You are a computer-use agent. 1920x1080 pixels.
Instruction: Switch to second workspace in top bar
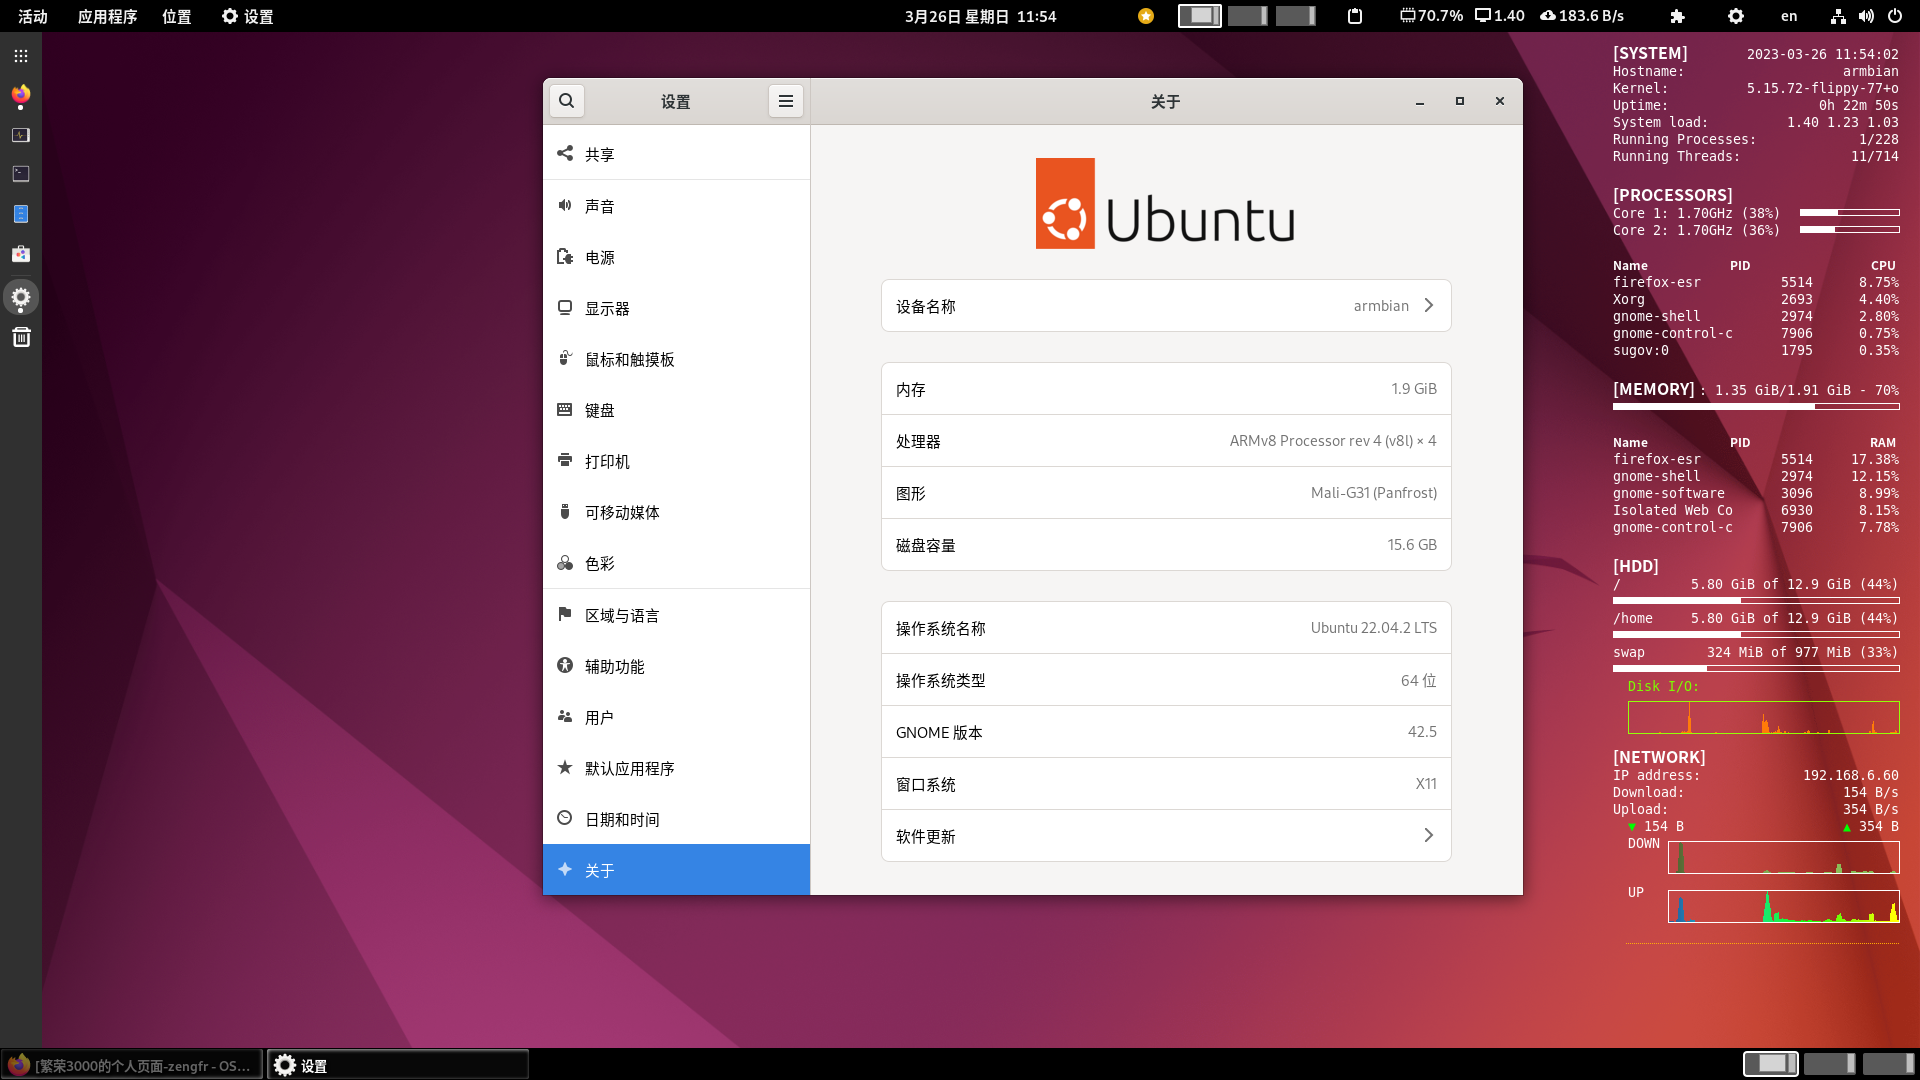click(x=1248, y=16)
